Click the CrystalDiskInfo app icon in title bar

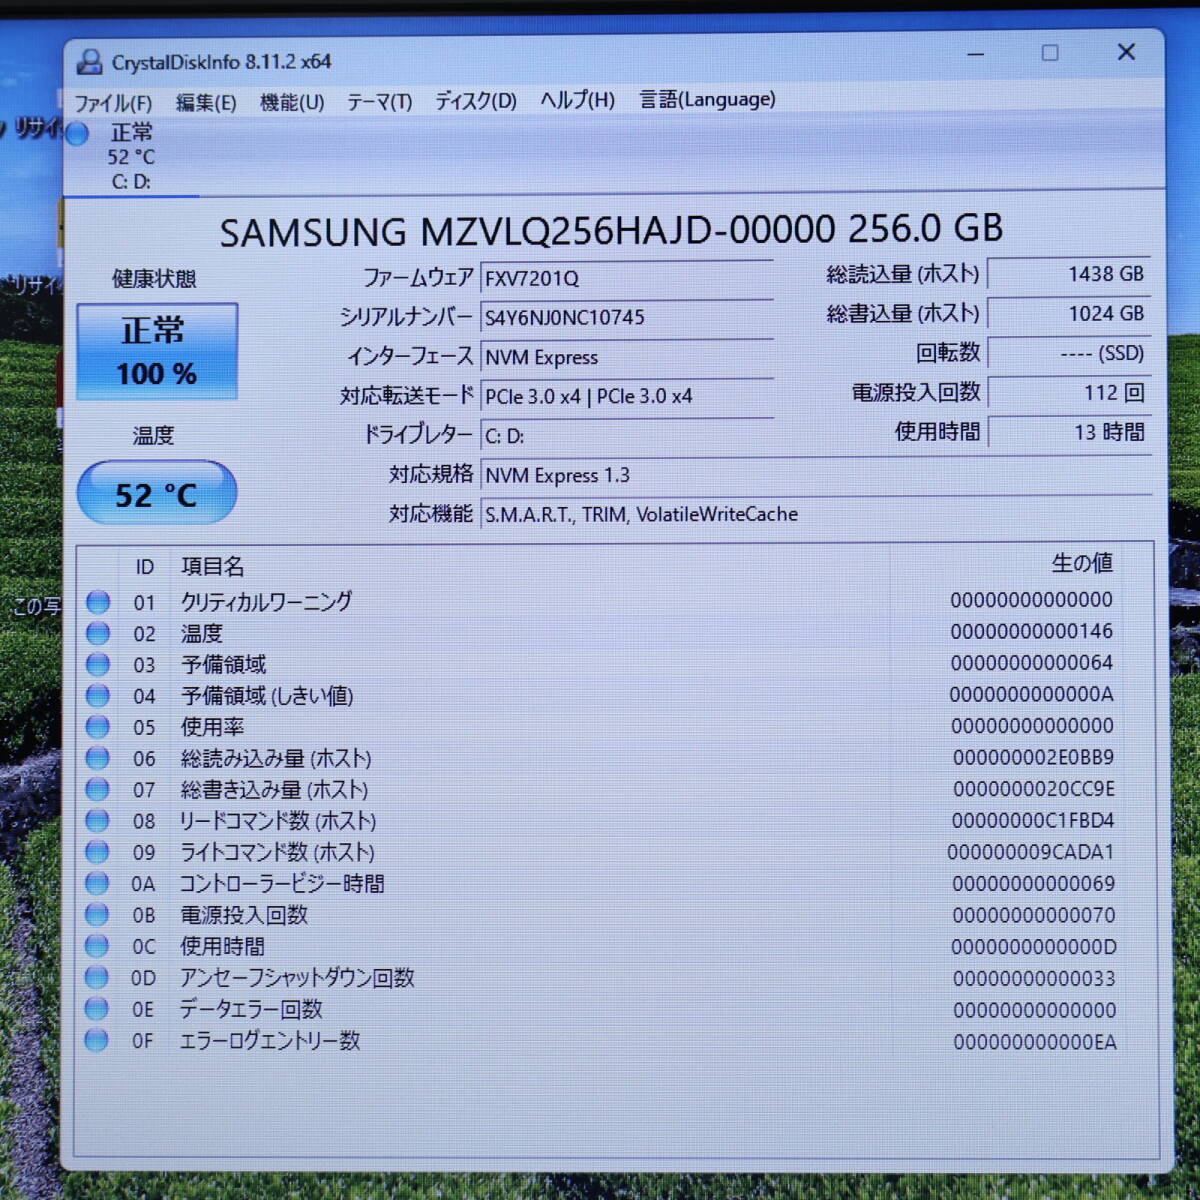click(90, 62)
